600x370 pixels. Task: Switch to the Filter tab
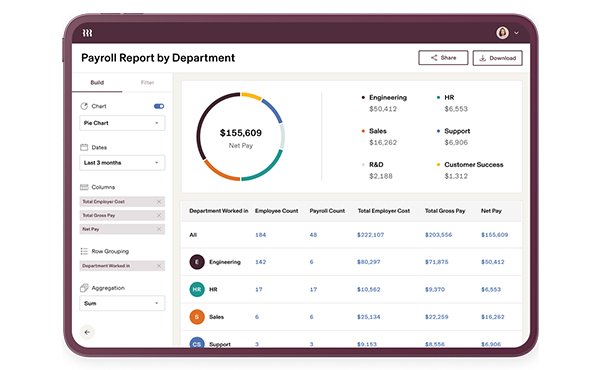pos(147,83)
